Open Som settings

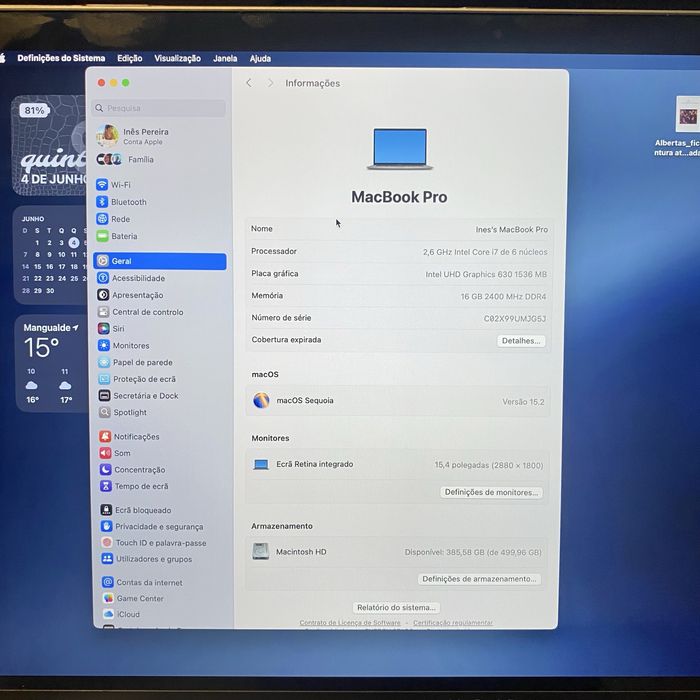(115, 453)
